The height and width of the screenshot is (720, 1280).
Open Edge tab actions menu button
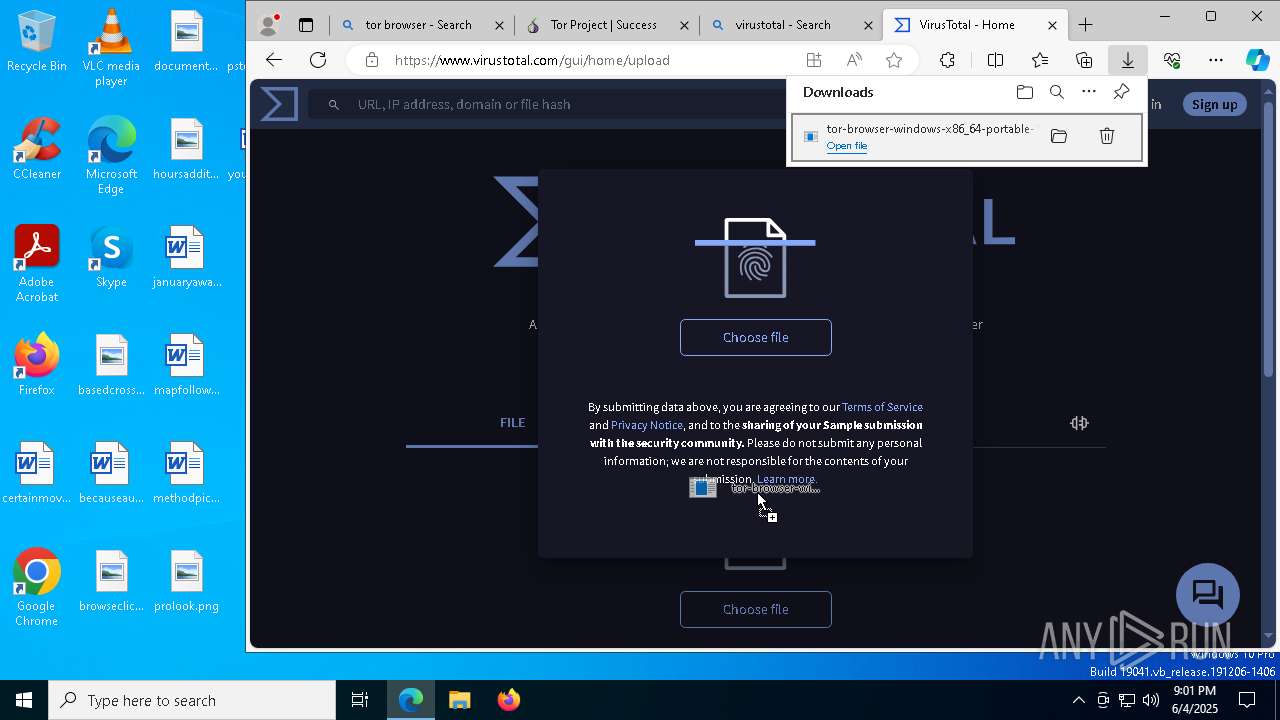click(306, 25)
